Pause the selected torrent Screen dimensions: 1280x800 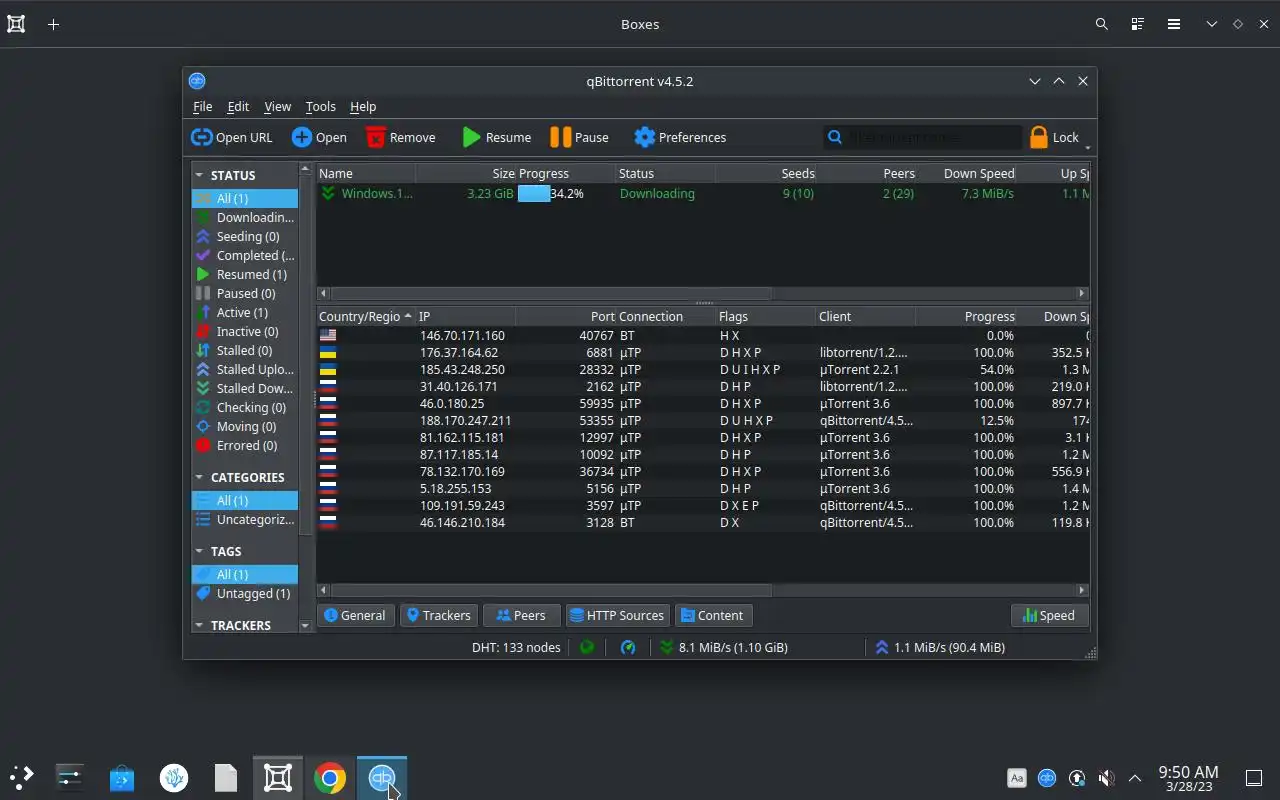579,137
